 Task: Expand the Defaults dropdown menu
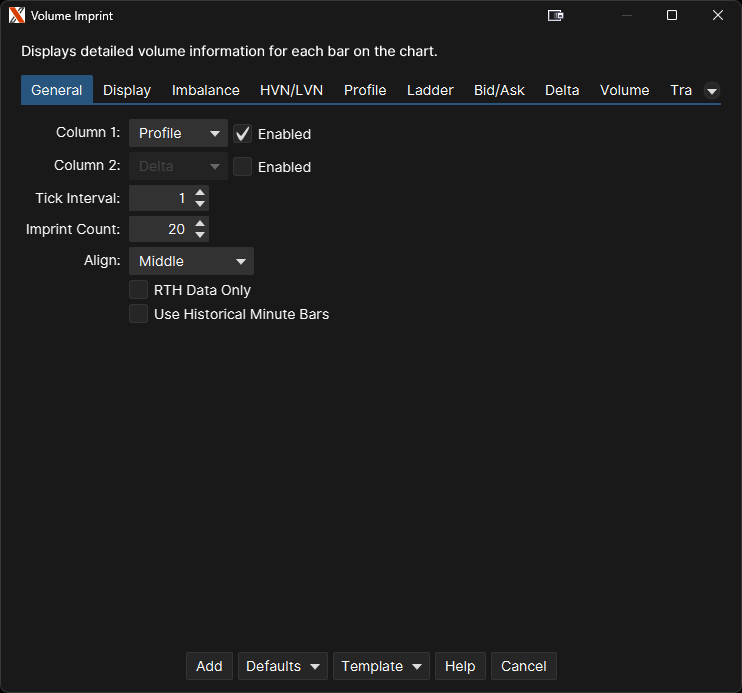[283, 666]
